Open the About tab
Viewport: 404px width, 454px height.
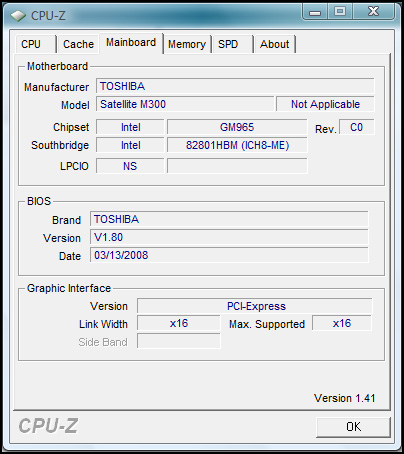pos(274,44)
